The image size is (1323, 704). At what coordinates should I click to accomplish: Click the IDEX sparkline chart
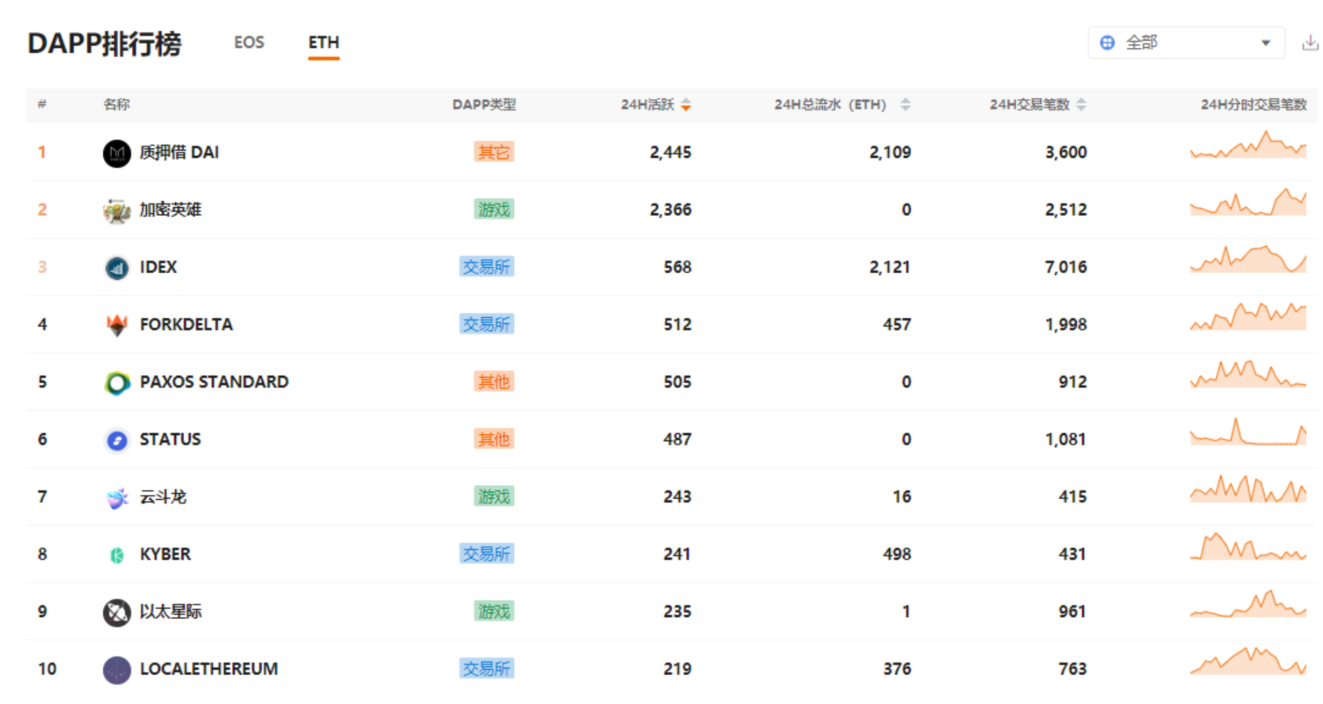tap(1248, 259)
